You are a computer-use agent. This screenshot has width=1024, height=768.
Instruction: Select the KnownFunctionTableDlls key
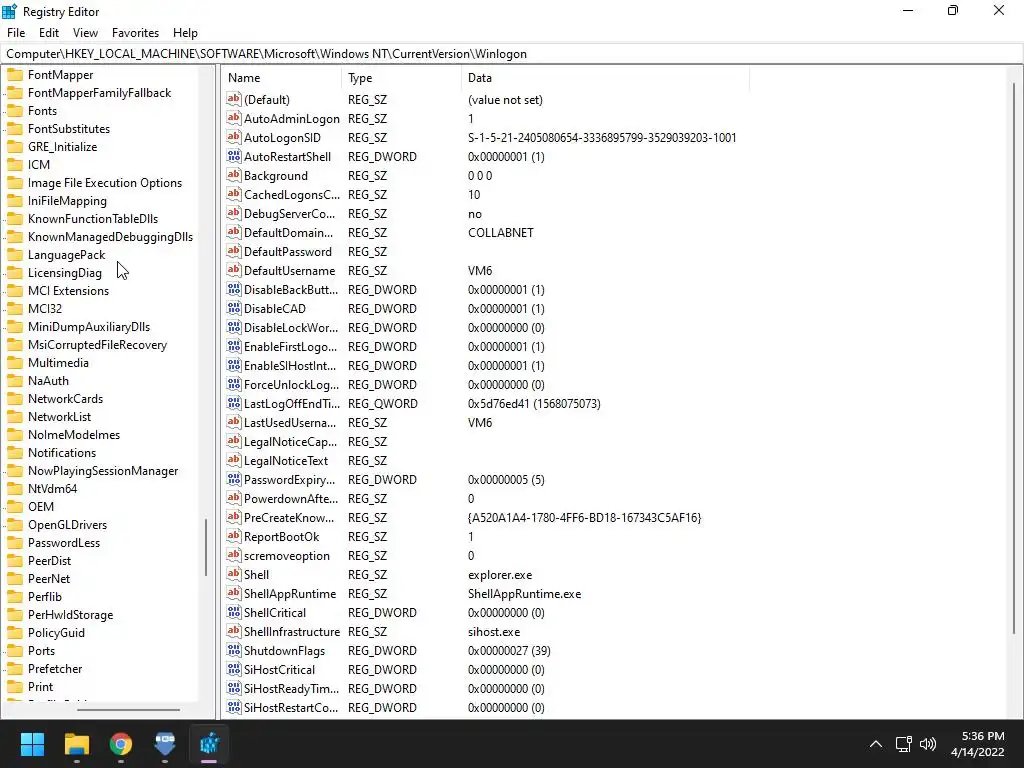[93, 219]
